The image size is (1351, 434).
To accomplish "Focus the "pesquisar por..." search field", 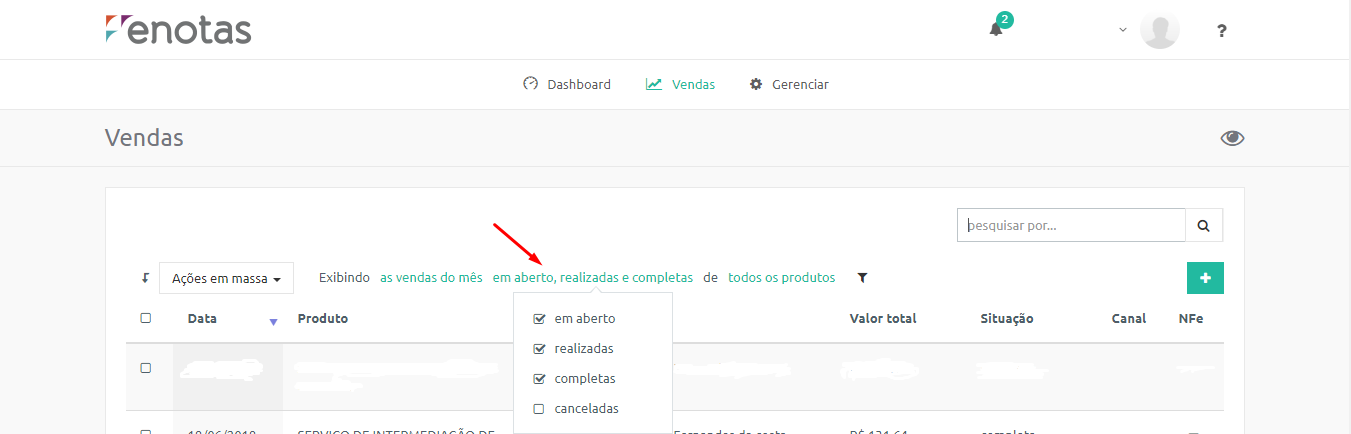I will 1071,225.
